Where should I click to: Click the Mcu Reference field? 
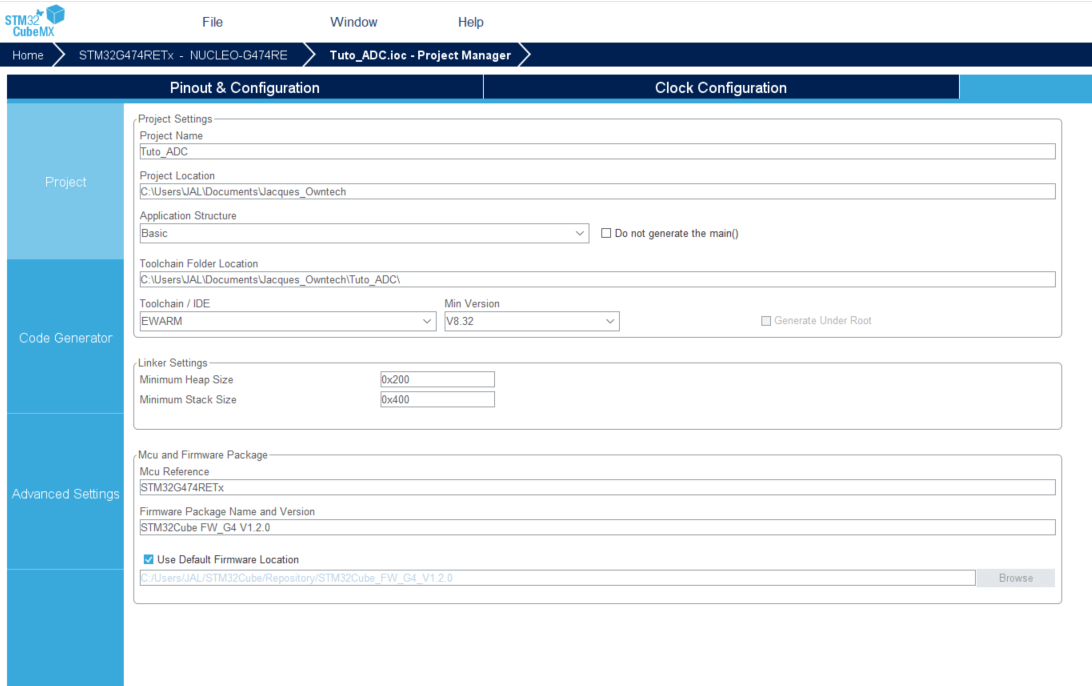(597, 488)
